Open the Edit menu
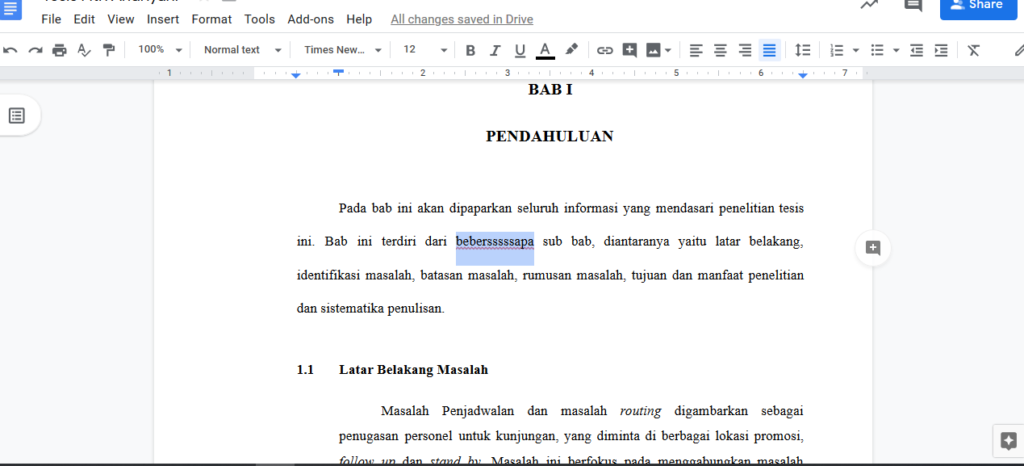This screenshot has width=1024, height=466. pyautogui.click(x=84, y=19)
